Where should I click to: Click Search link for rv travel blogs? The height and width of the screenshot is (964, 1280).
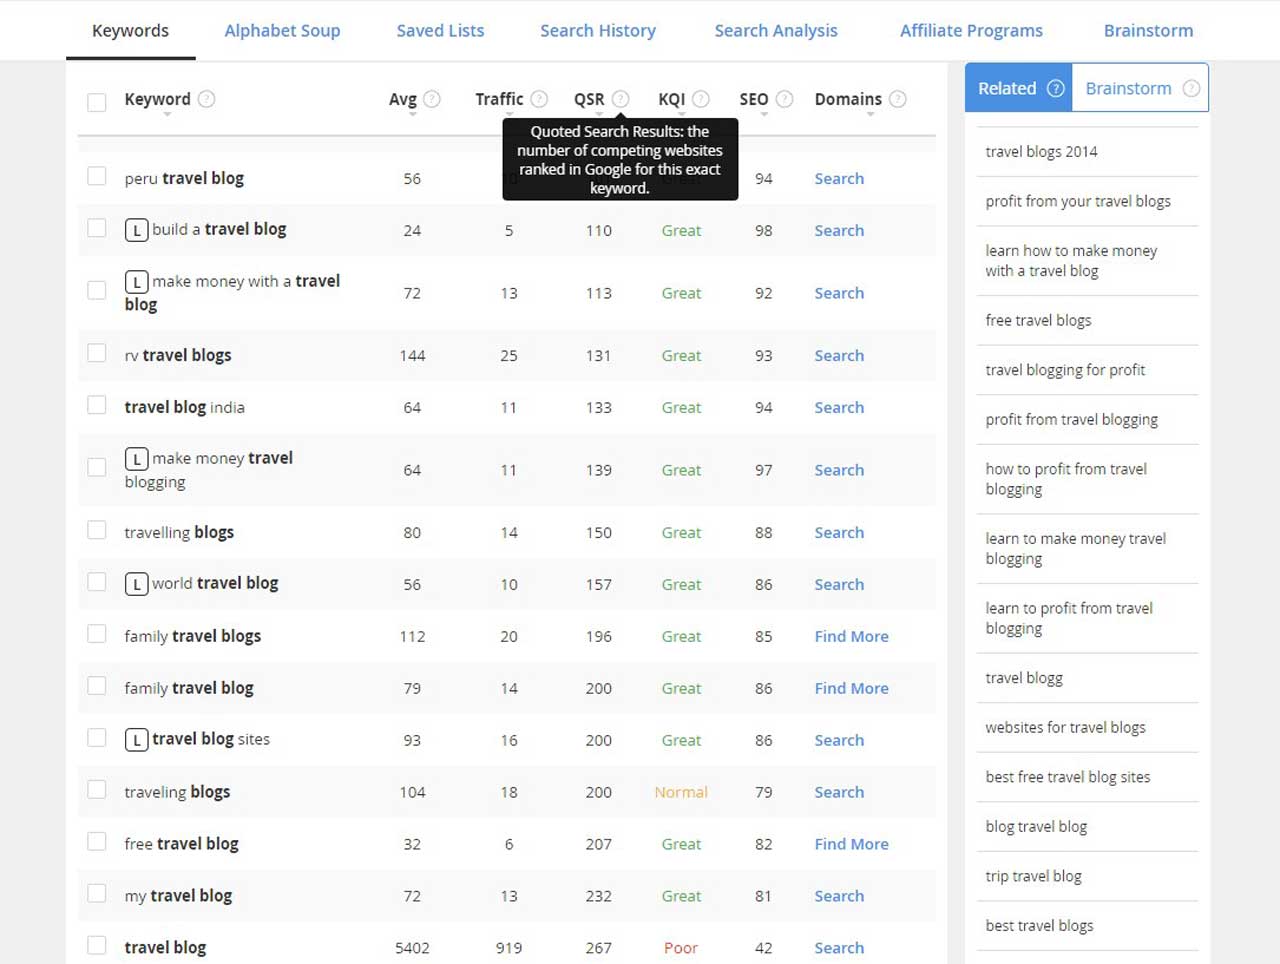[839, 356]
